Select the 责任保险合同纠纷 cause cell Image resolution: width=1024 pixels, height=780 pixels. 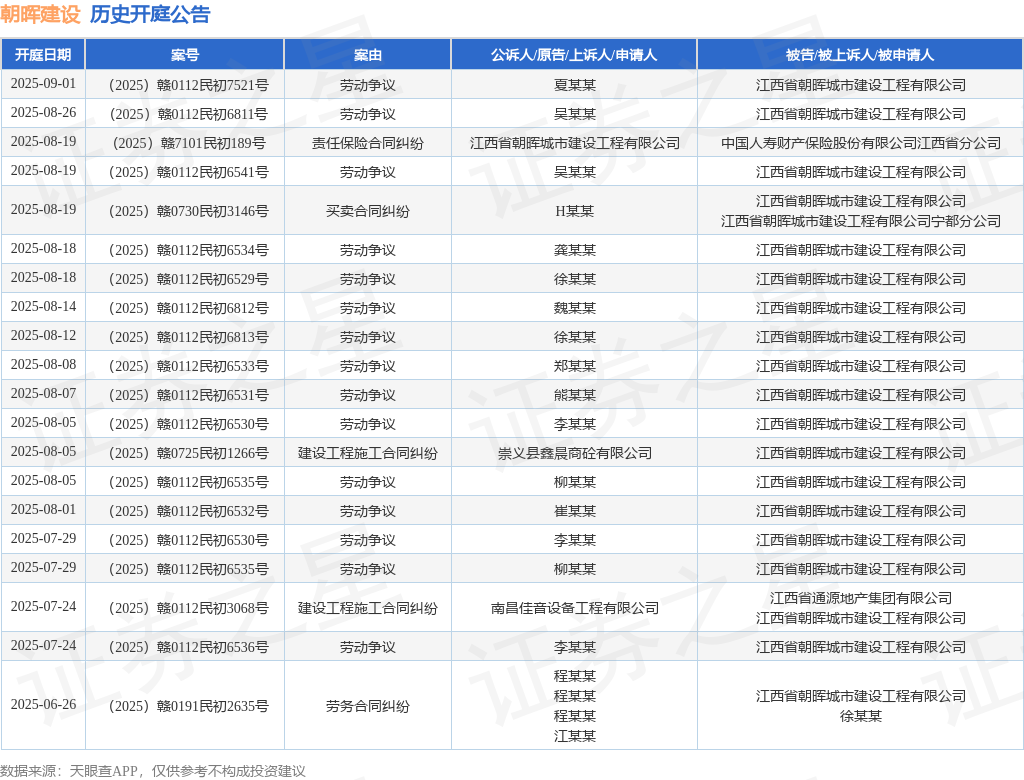pyautogui.click(x=368, y=143)
